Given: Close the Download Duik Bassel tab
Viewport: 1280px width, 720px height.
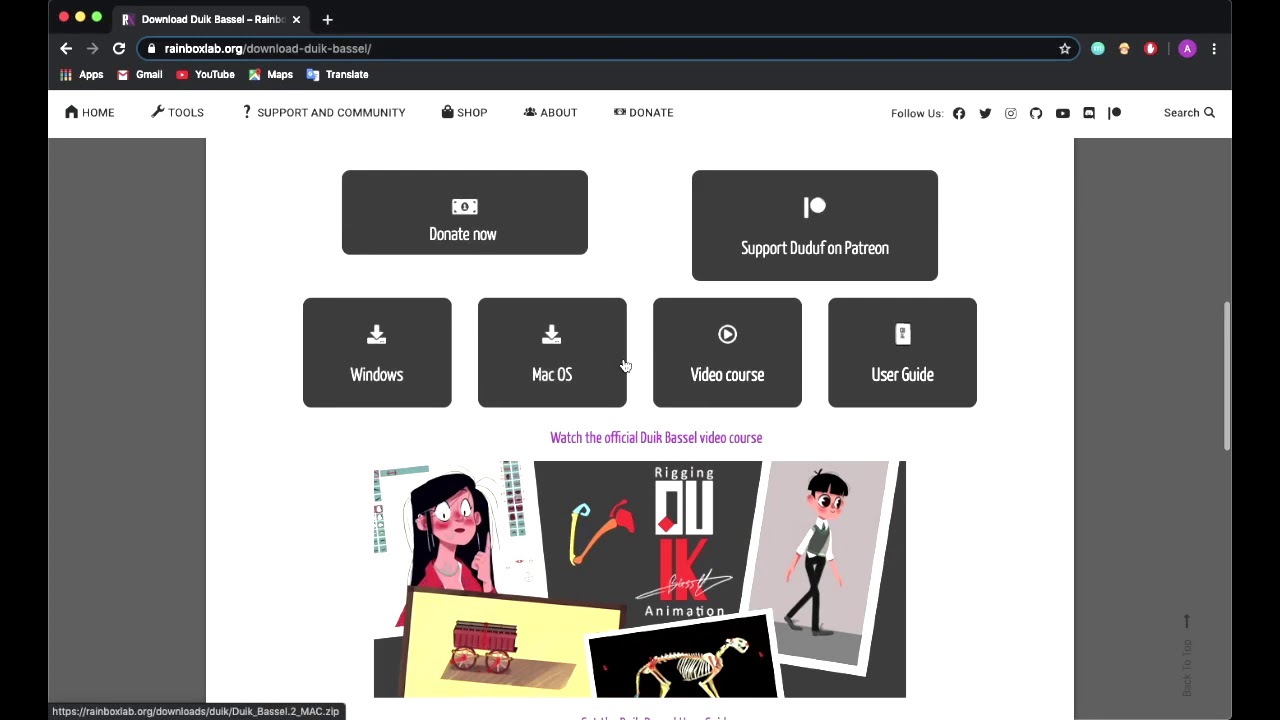Looking at the screenshot, I should [x=296, y=19].
